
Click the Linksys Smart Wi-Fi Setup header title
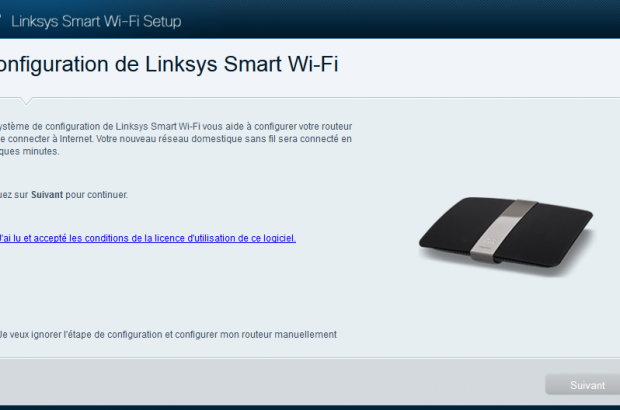click(x=96, y=21)
